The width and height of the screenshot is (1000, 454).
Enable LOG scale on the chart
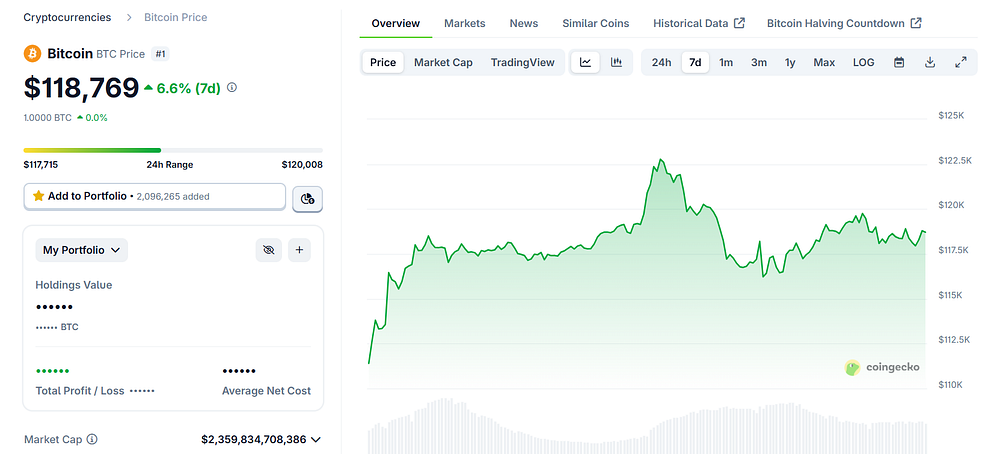(864, 62)
